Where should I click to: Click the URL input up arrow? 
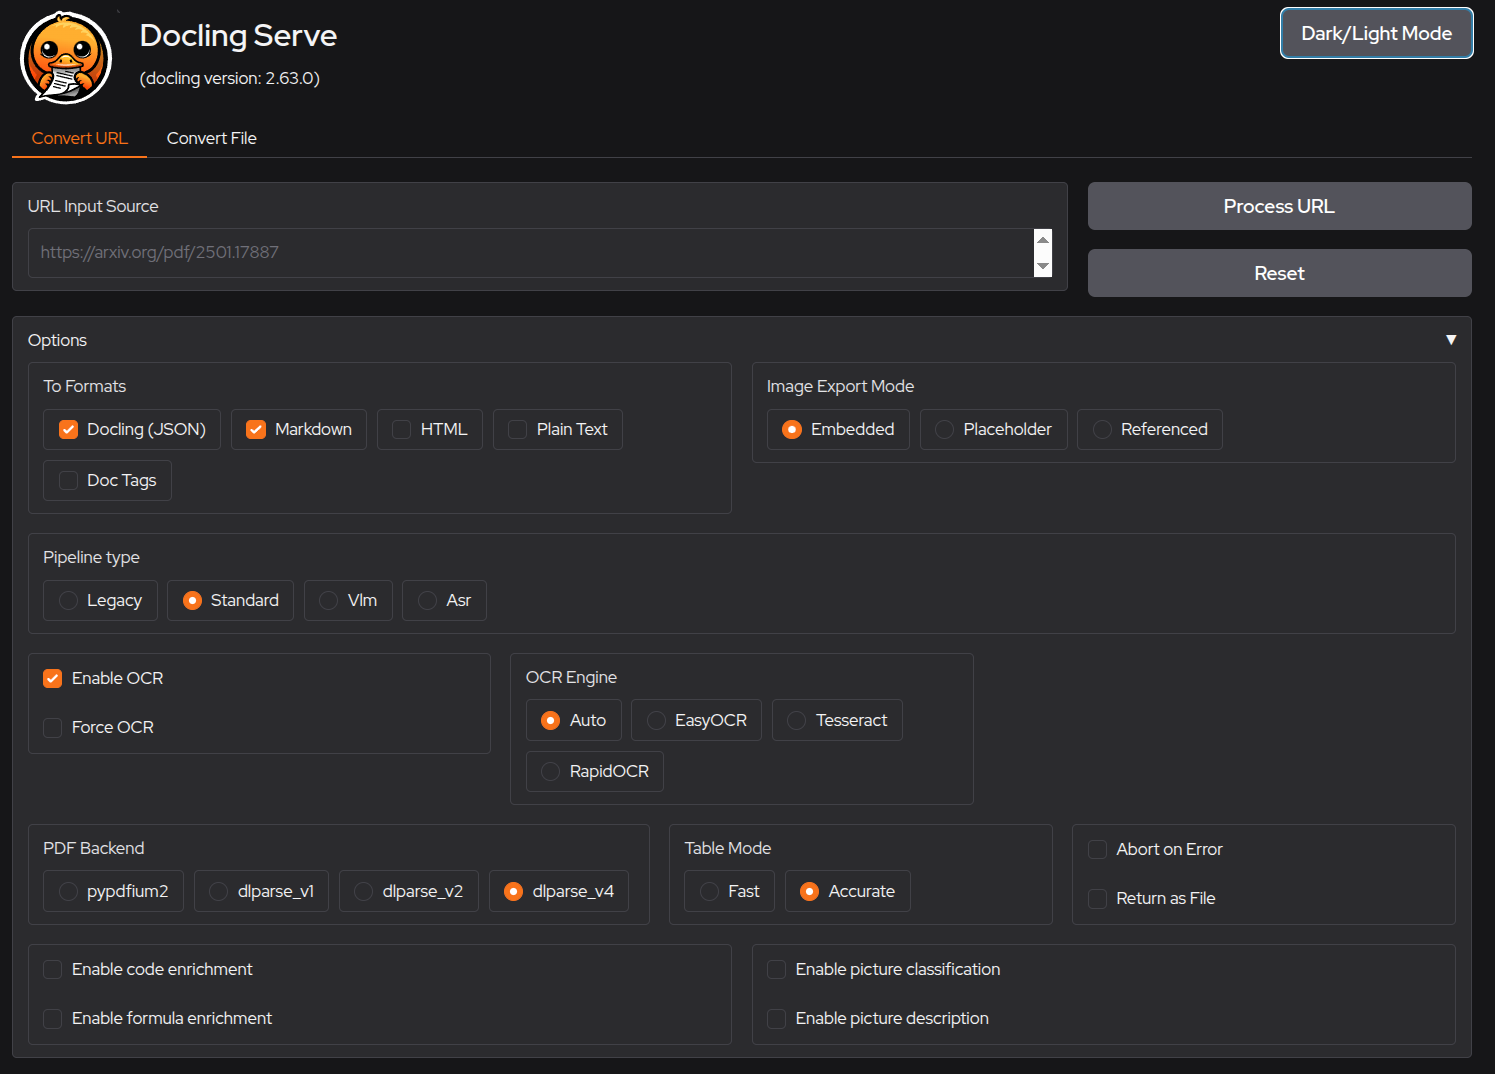coord(1043,240)
